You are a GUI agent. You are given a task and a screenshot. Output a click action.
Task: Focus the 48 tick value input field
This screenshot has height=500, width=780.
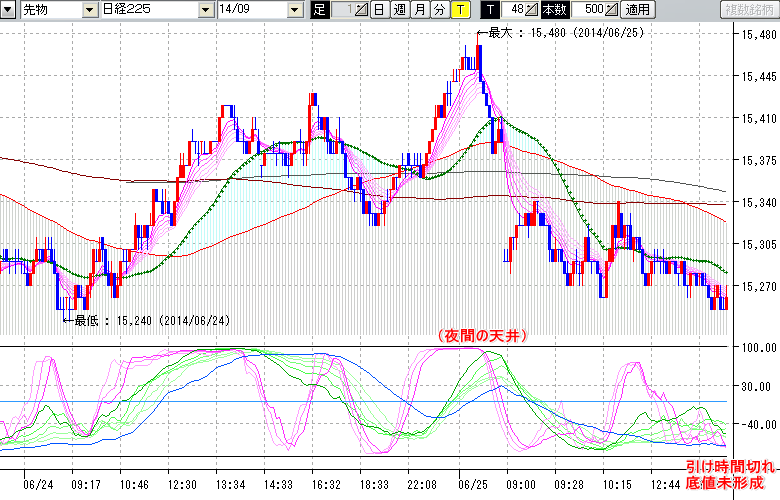513,10
